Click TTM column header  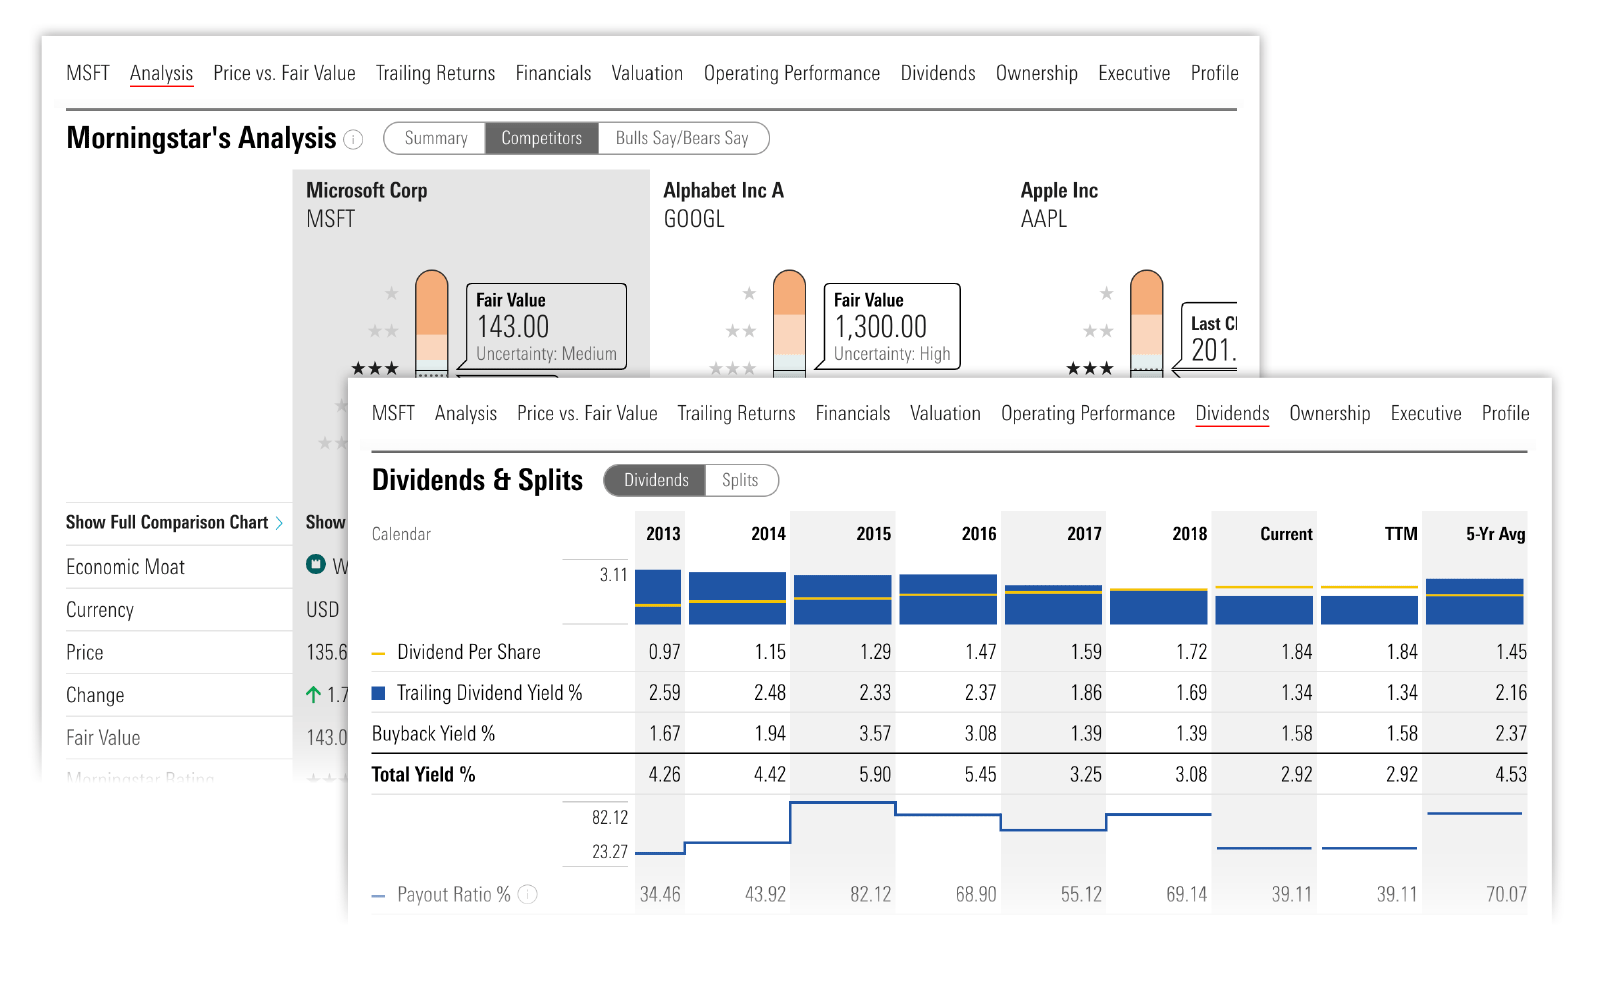click(1401, 534)
